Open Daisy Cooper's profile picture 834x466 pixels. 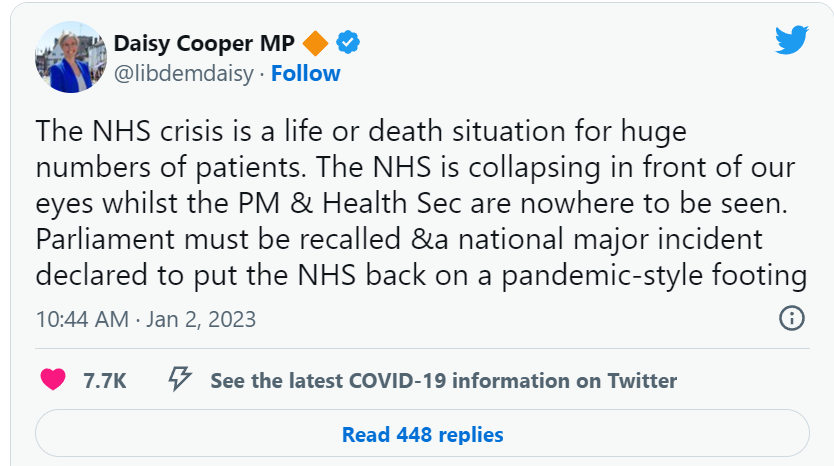coord(71,57)
